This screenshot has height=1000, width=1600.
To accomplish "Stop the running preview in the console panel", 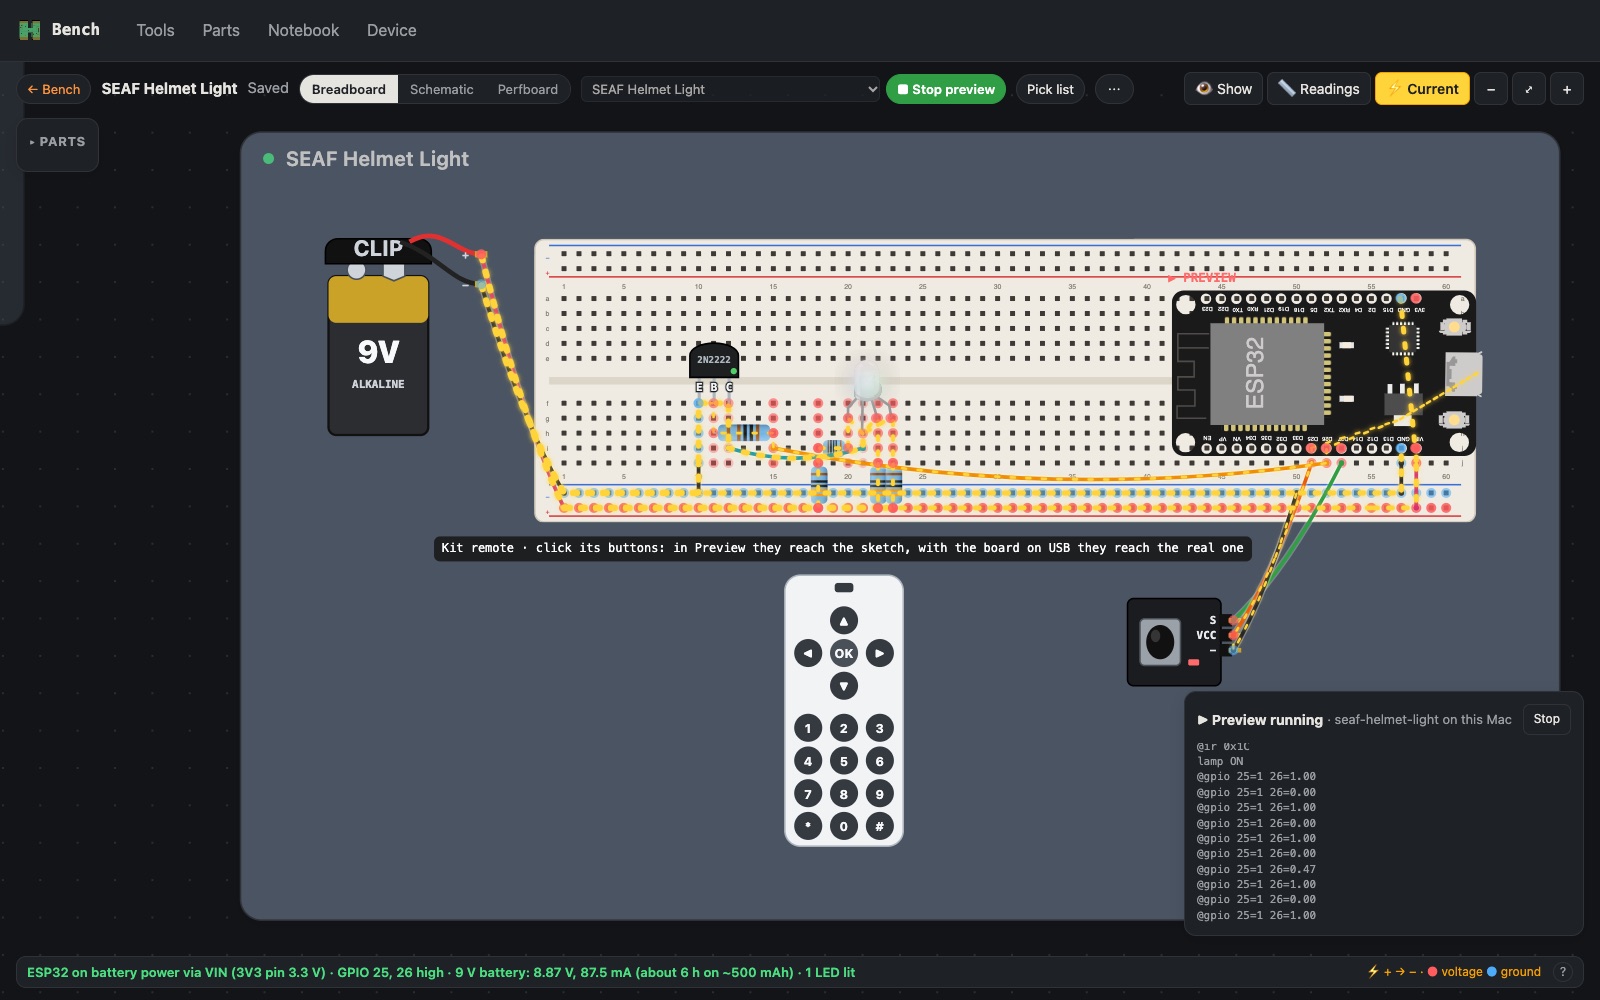I will tap(1546, 719).
